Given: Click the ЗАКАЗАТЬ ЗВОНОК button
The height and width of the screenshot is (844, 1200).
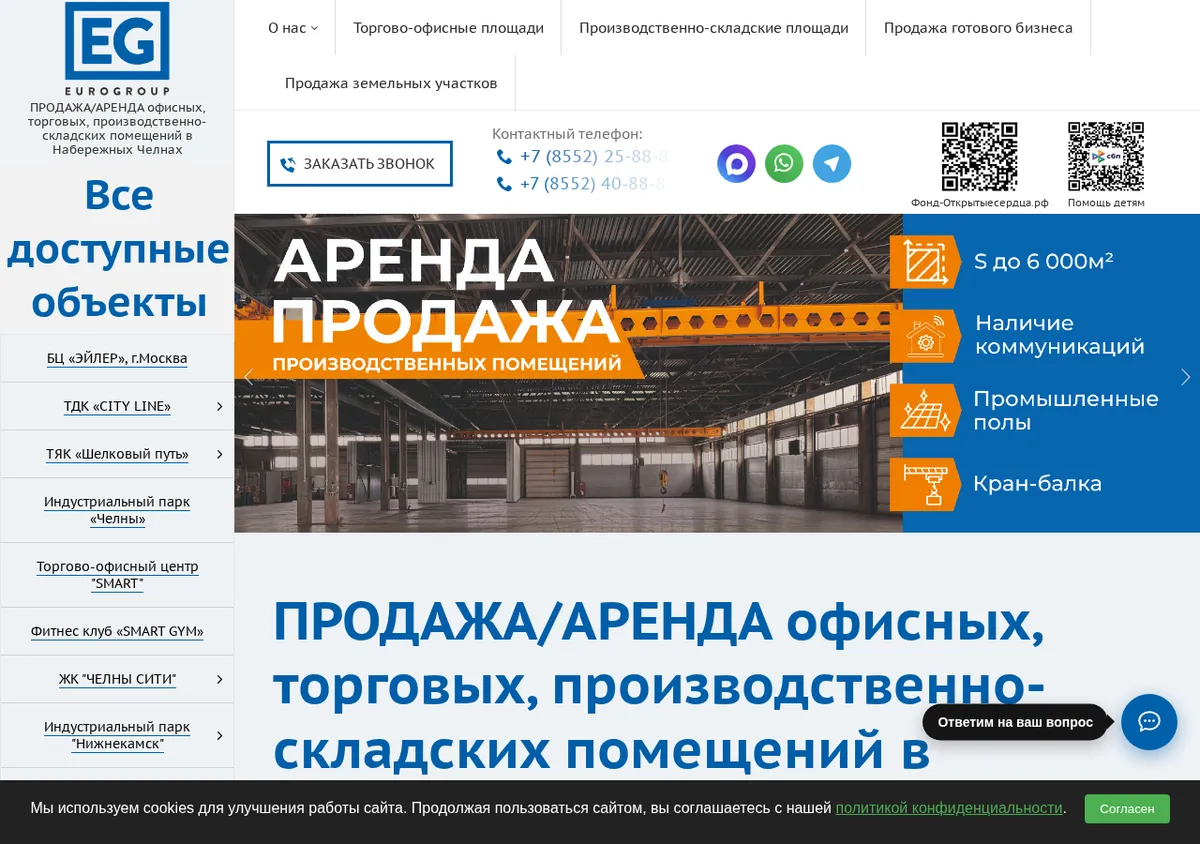Looking at the screenshot, I should (360, 163).
